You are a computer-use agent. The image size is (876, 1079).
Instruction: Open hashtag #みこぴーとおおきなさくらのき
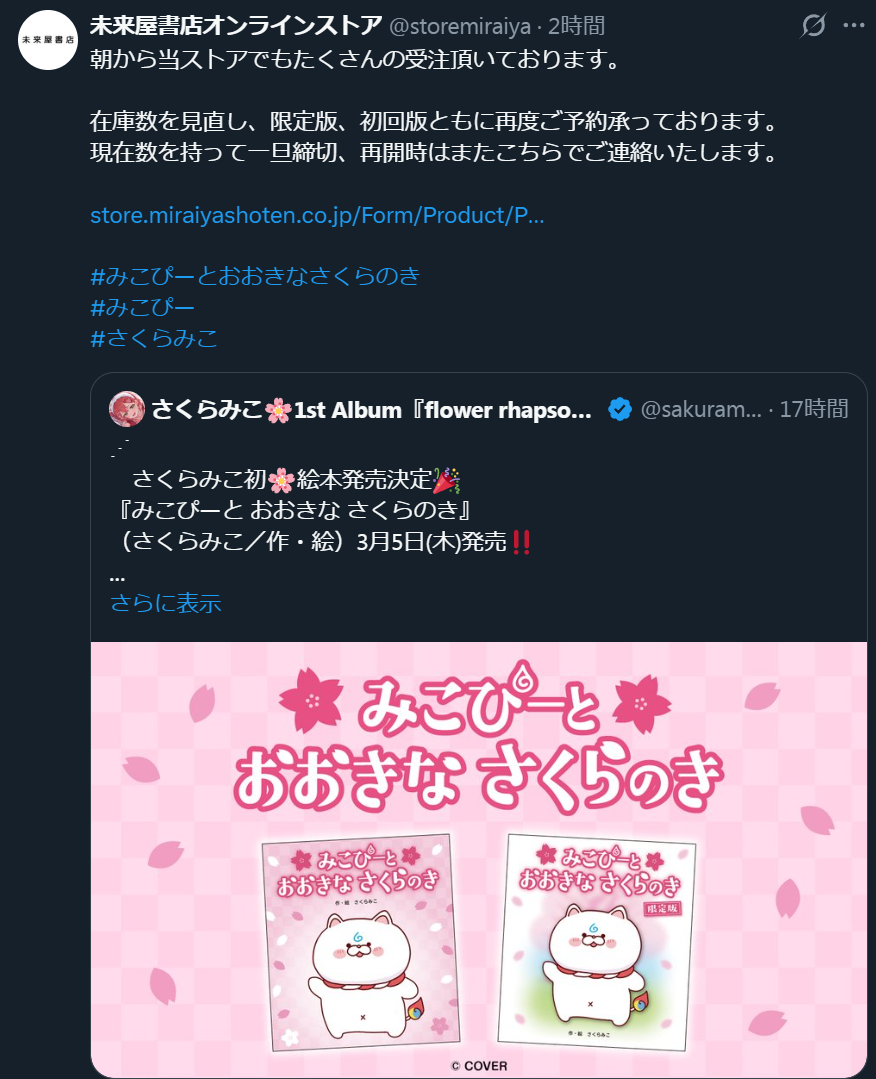coord(255,276)
